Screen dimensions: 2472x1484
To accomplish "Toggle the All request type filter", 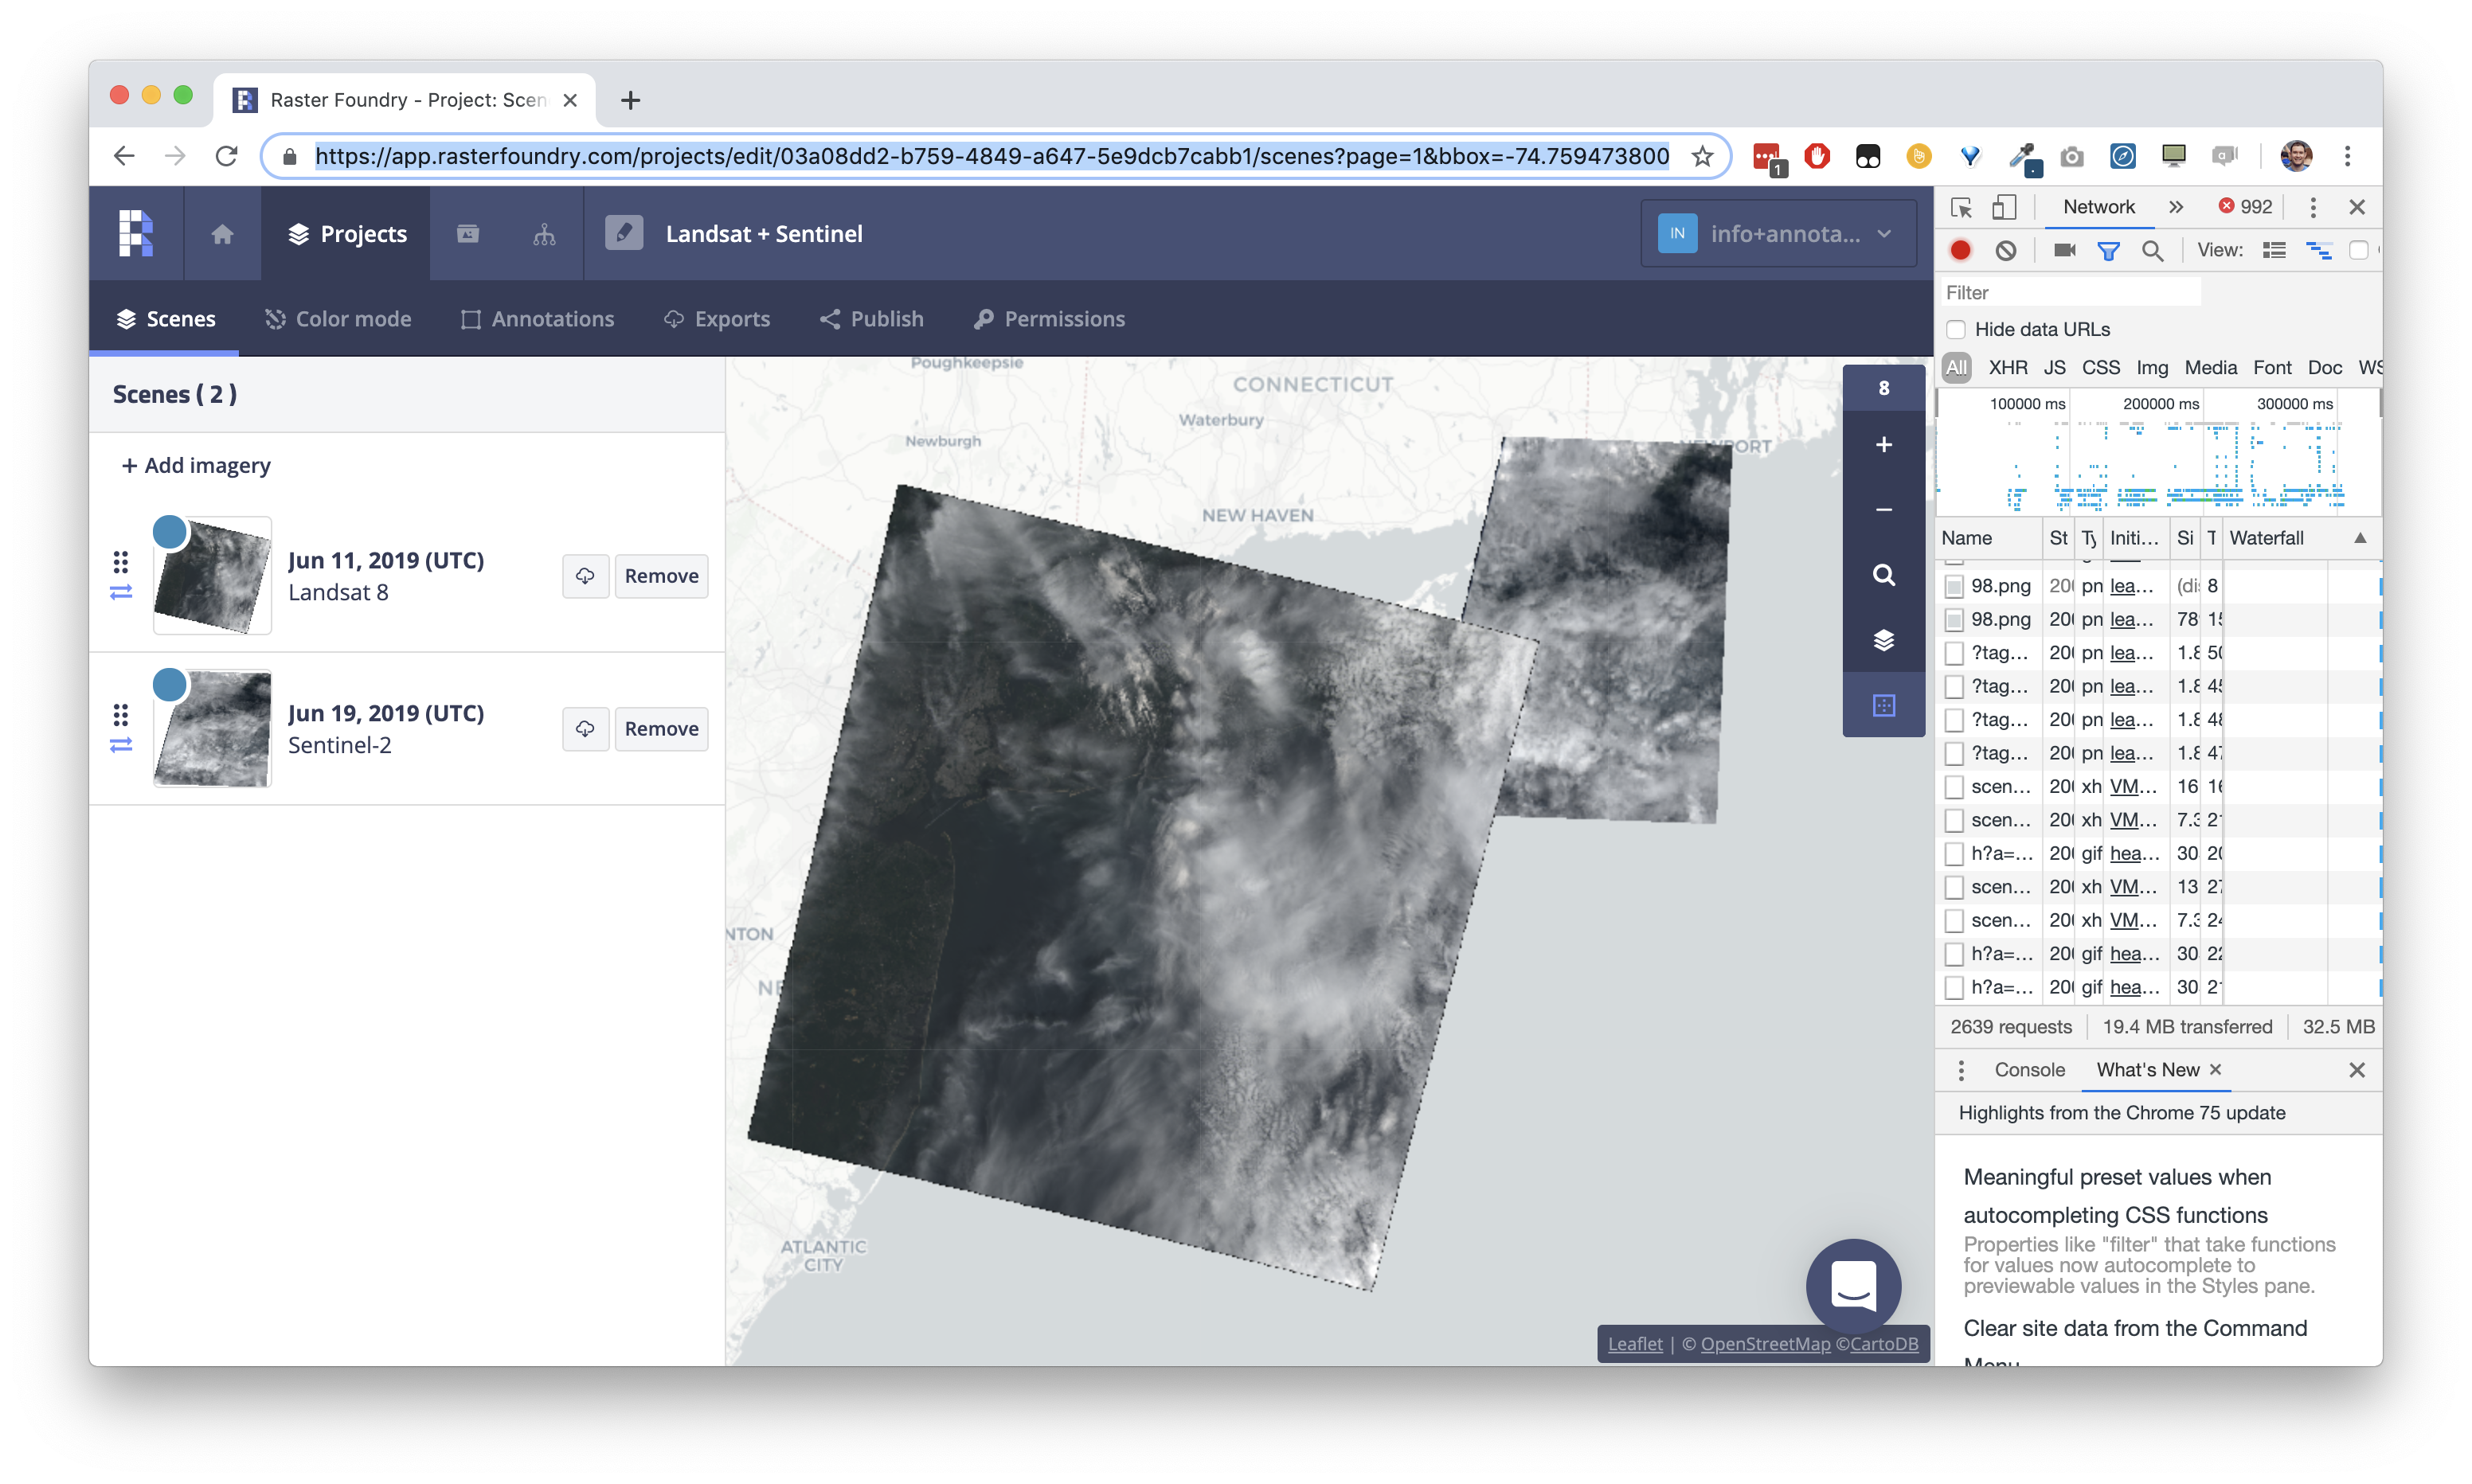I will [x=1956, y=367].
